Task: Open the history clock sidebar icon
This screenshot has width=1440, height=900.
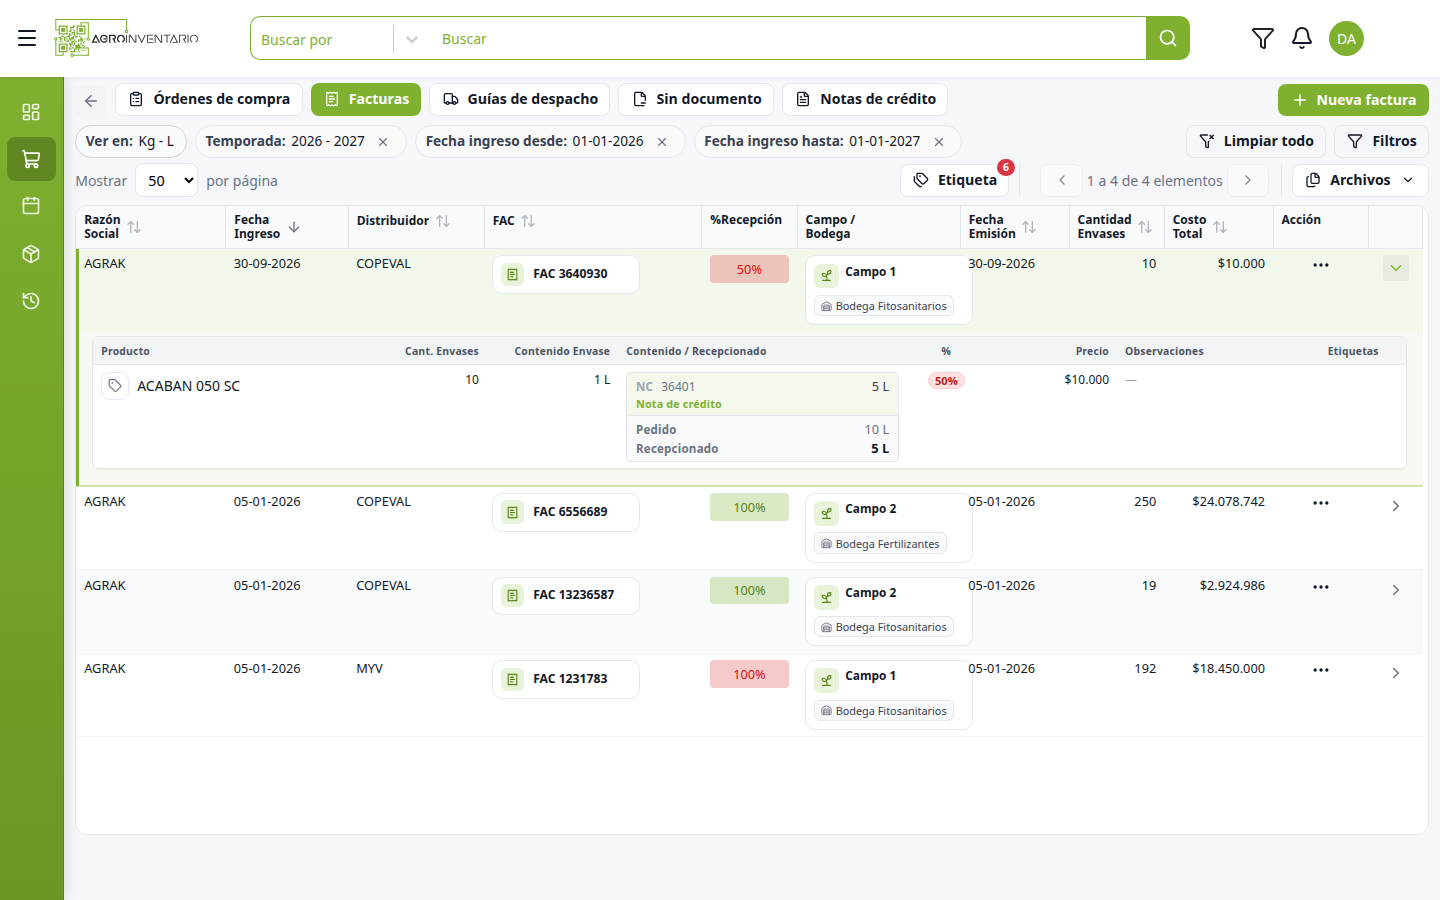Action: click(x=31, y=300)
